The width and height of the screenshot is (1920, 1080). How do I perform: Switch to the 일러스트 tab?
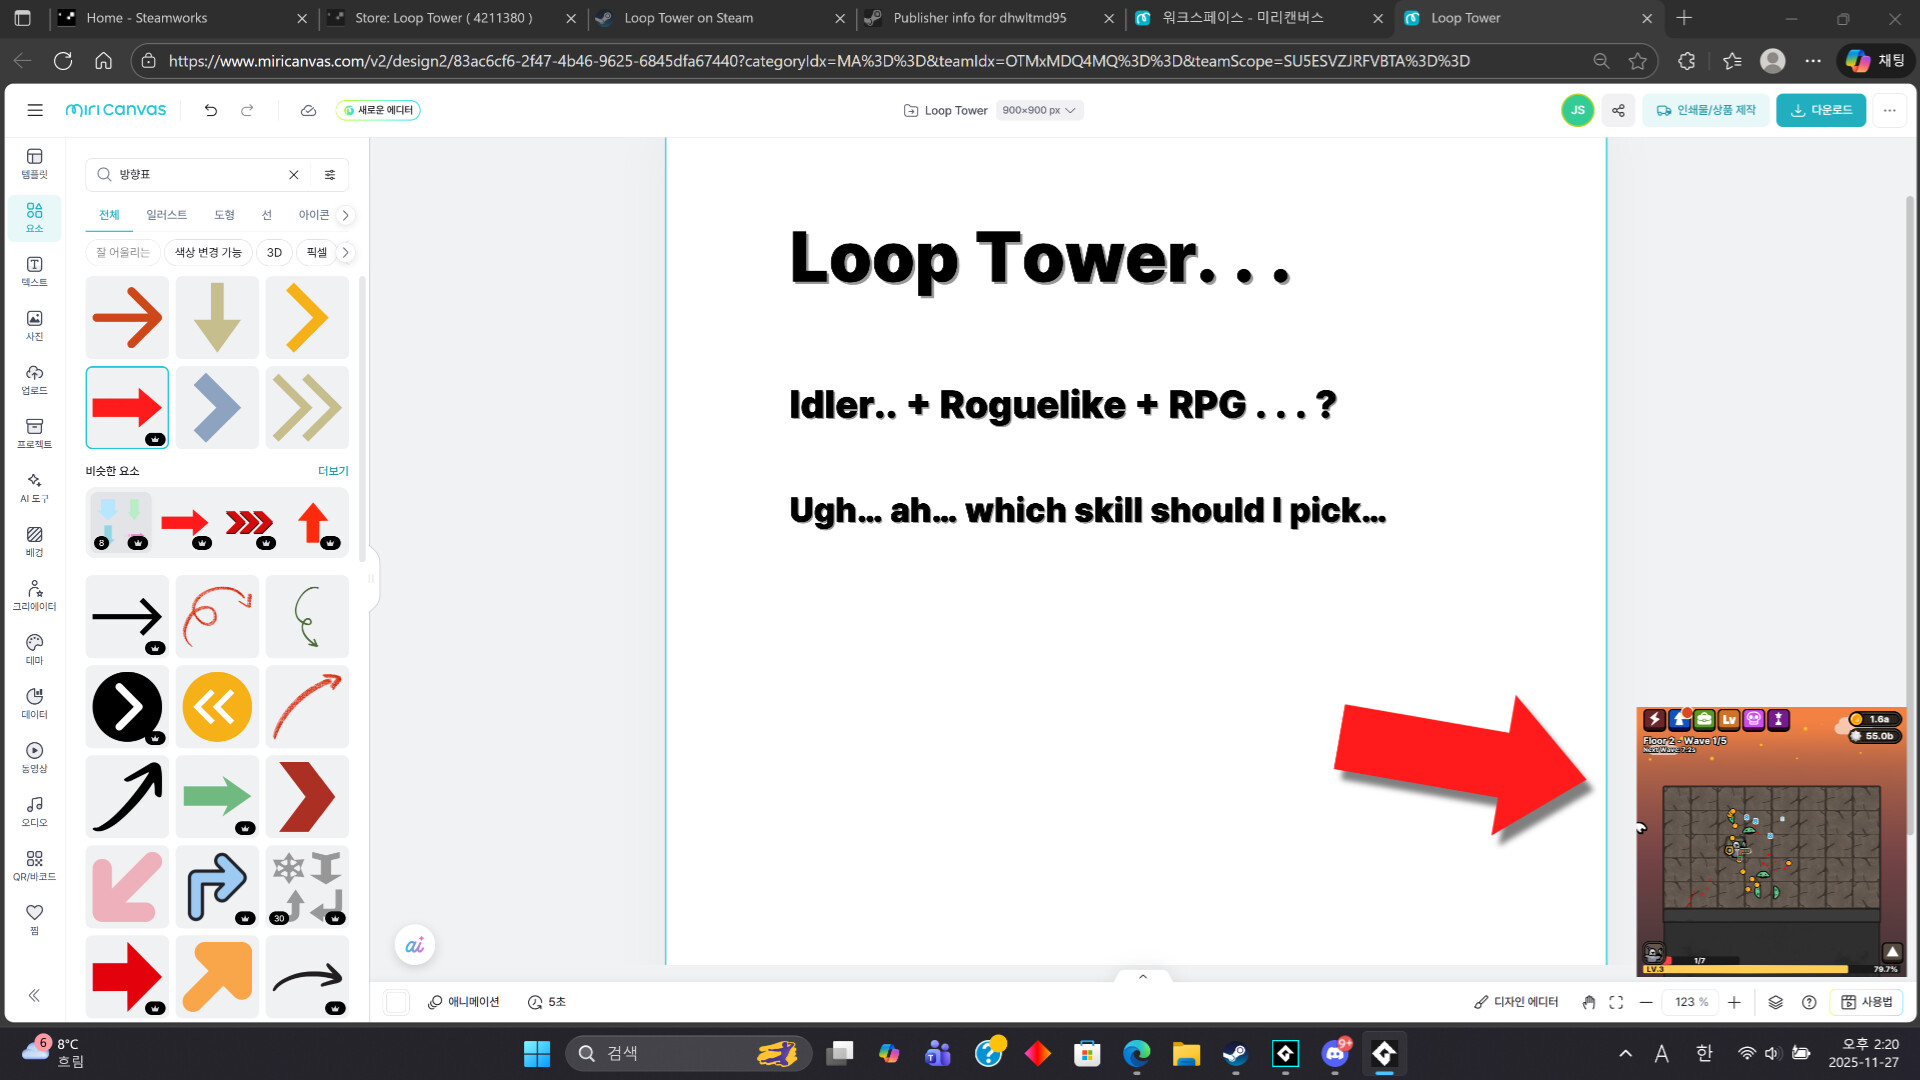[x=167, y=215]
